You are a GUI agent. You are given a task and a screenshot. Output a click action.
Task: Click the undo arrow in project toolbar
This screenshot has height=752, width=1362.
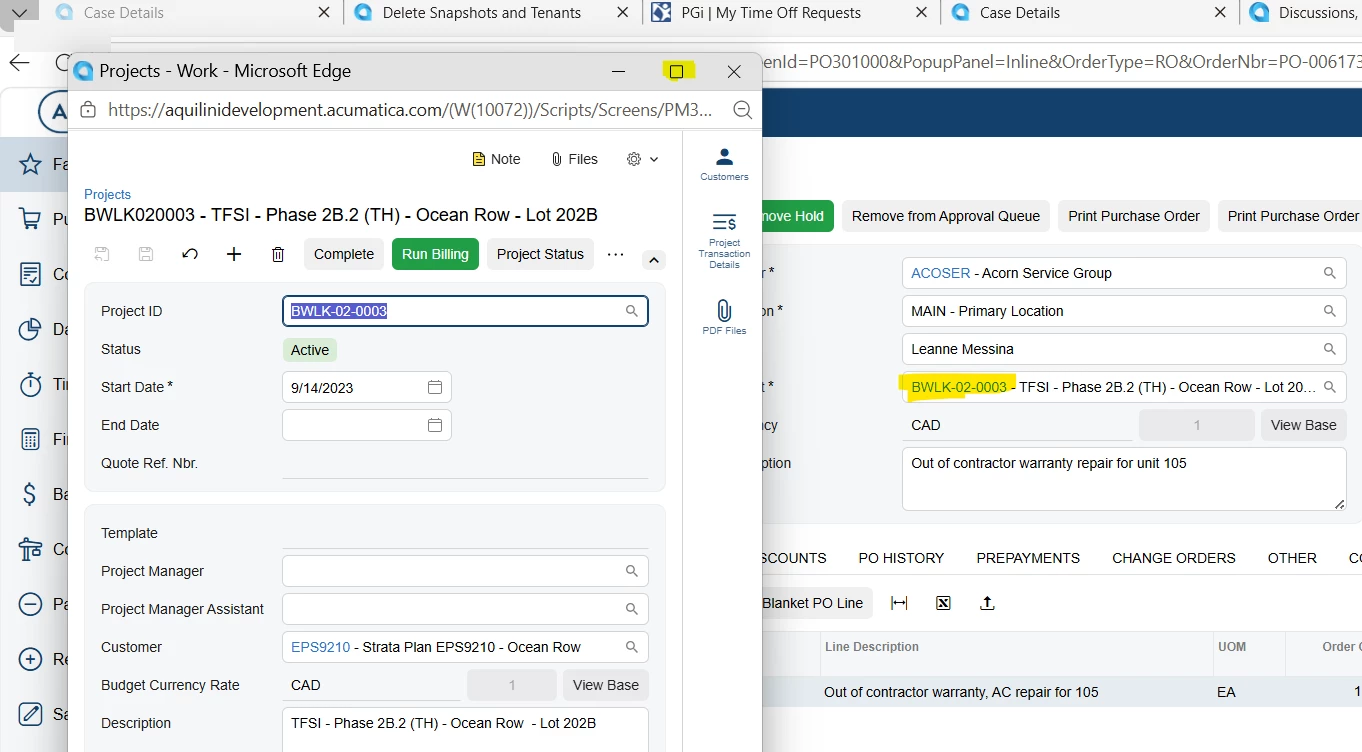tap(190, 254)
